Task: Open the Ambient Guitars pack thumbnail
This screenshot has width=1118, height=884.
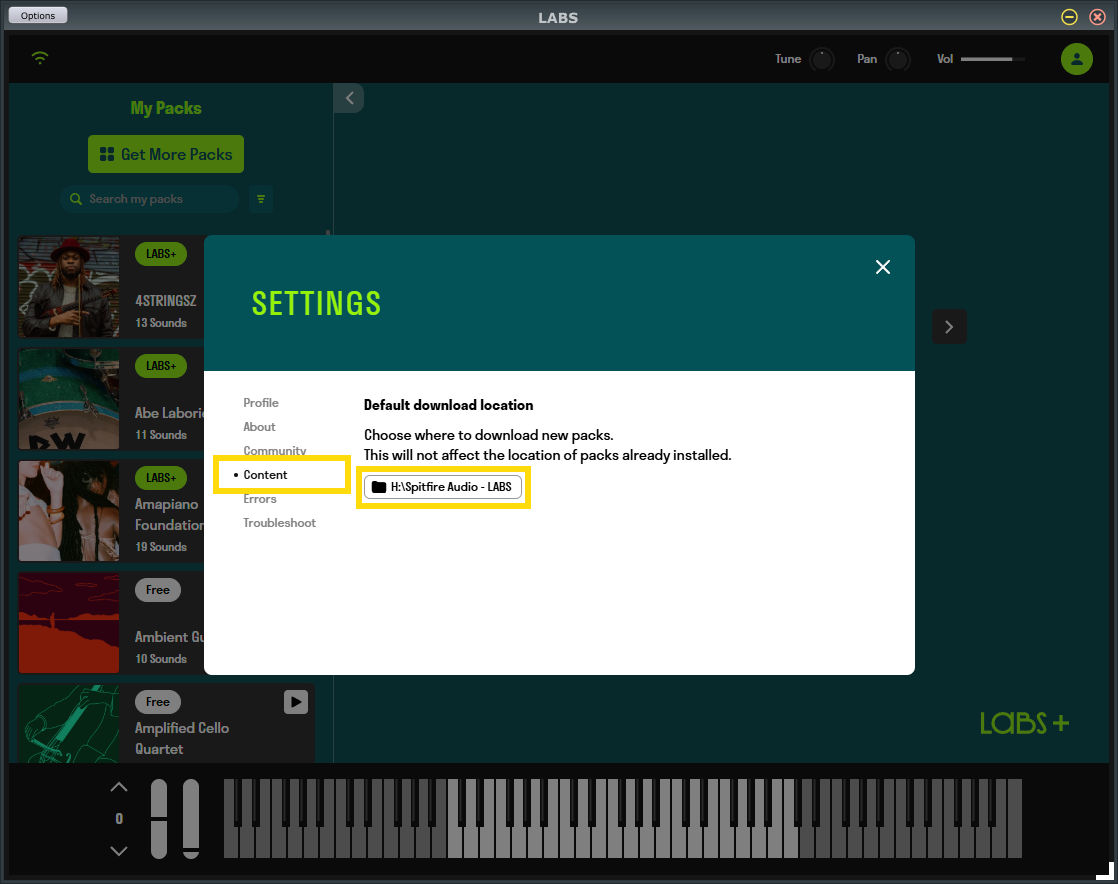Action: [69, 623]
